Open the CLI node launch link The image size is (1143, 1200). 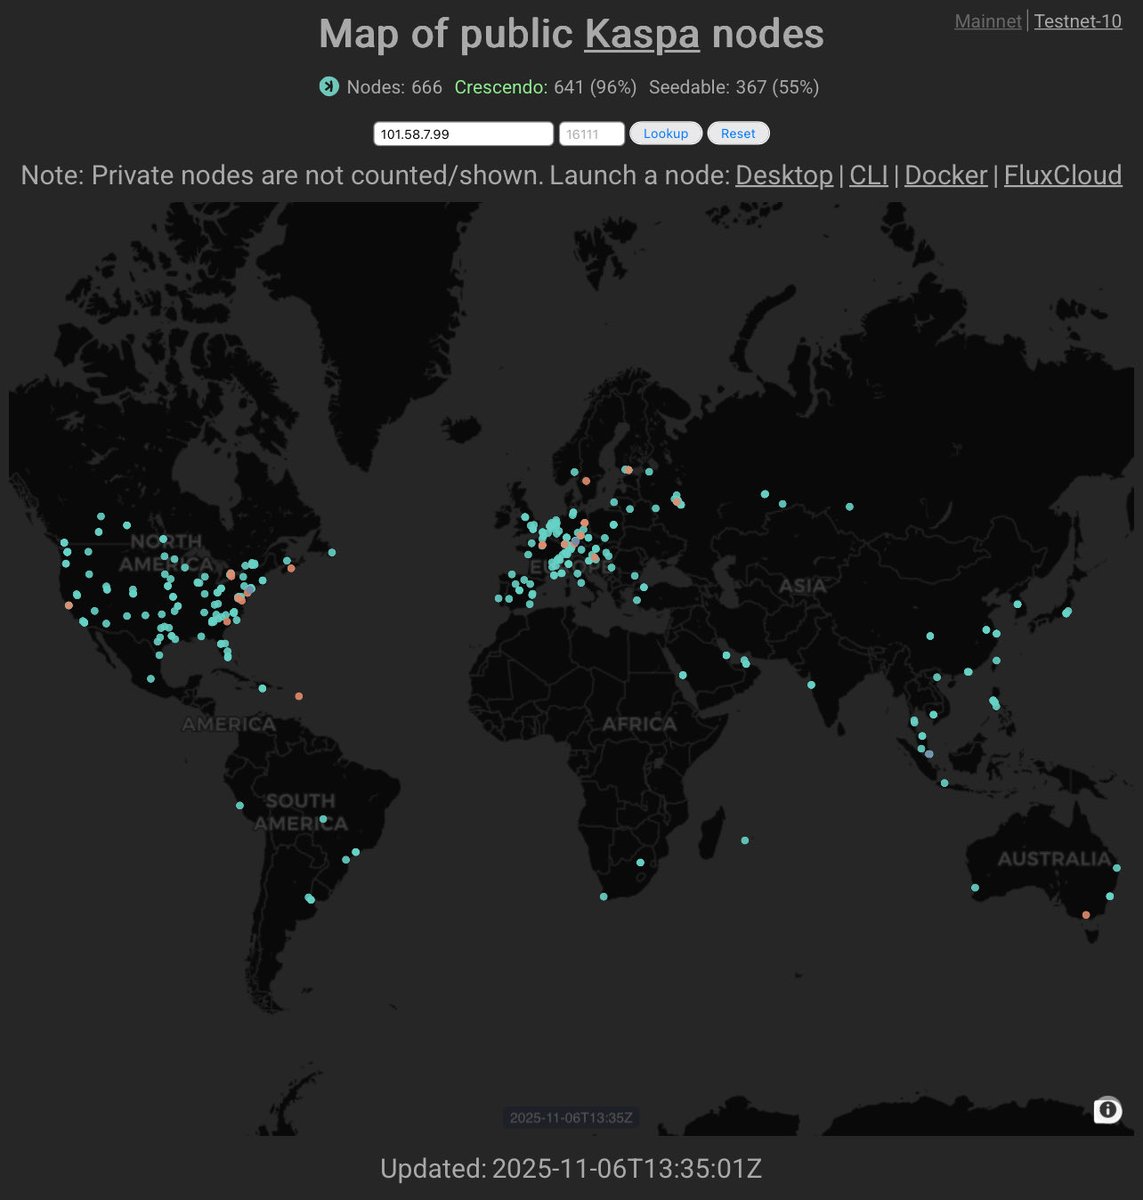coord(867,175)
